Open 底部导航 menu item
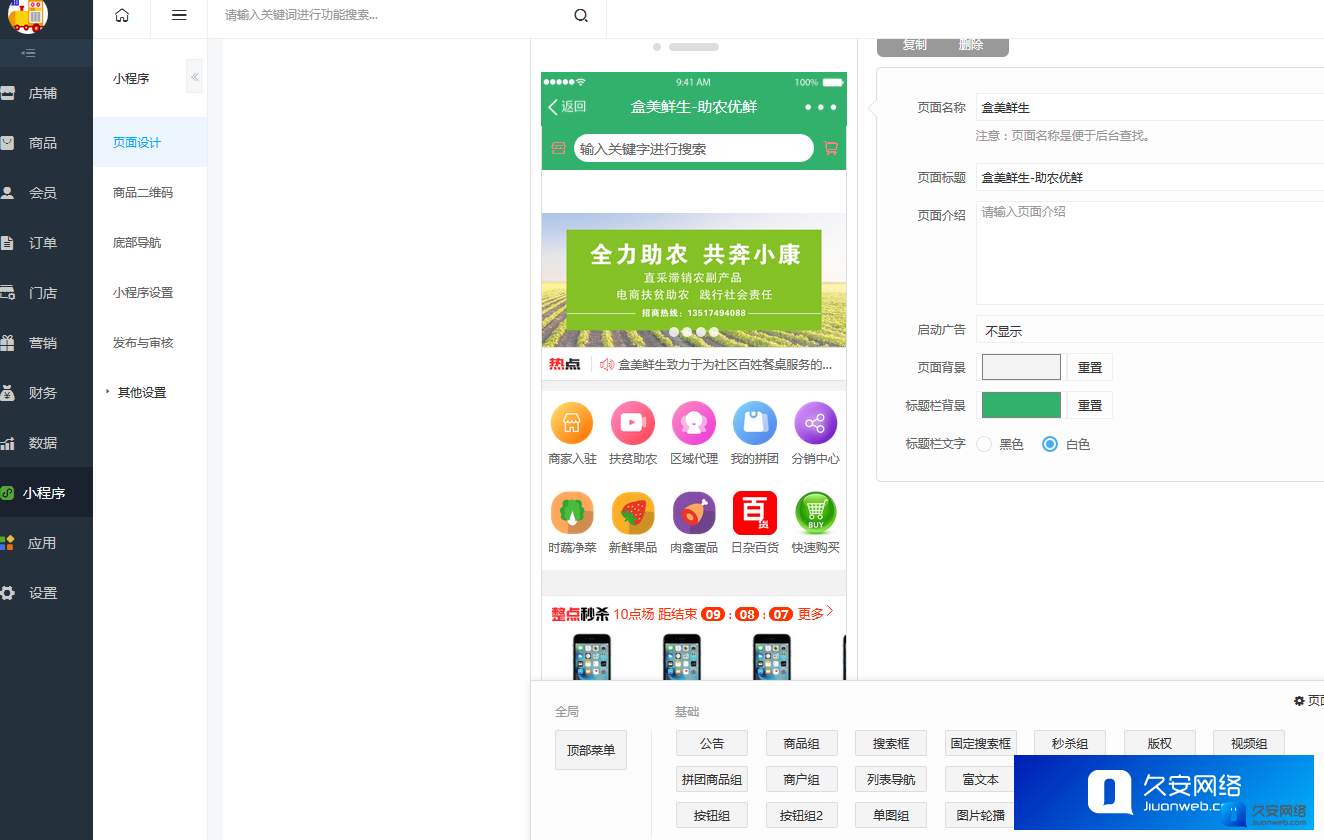 point(137,243)
